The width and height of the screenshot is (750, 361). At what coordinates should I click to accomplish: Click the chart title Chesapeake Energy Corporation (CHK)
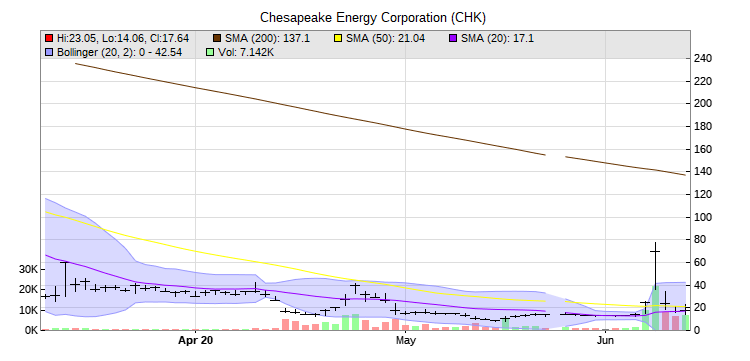pyautogui.click(x=373, y=18)
